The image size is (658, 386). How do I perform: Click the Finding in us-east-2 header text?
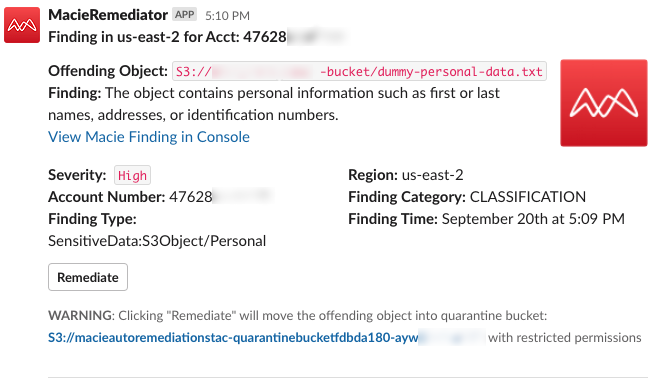197,37
